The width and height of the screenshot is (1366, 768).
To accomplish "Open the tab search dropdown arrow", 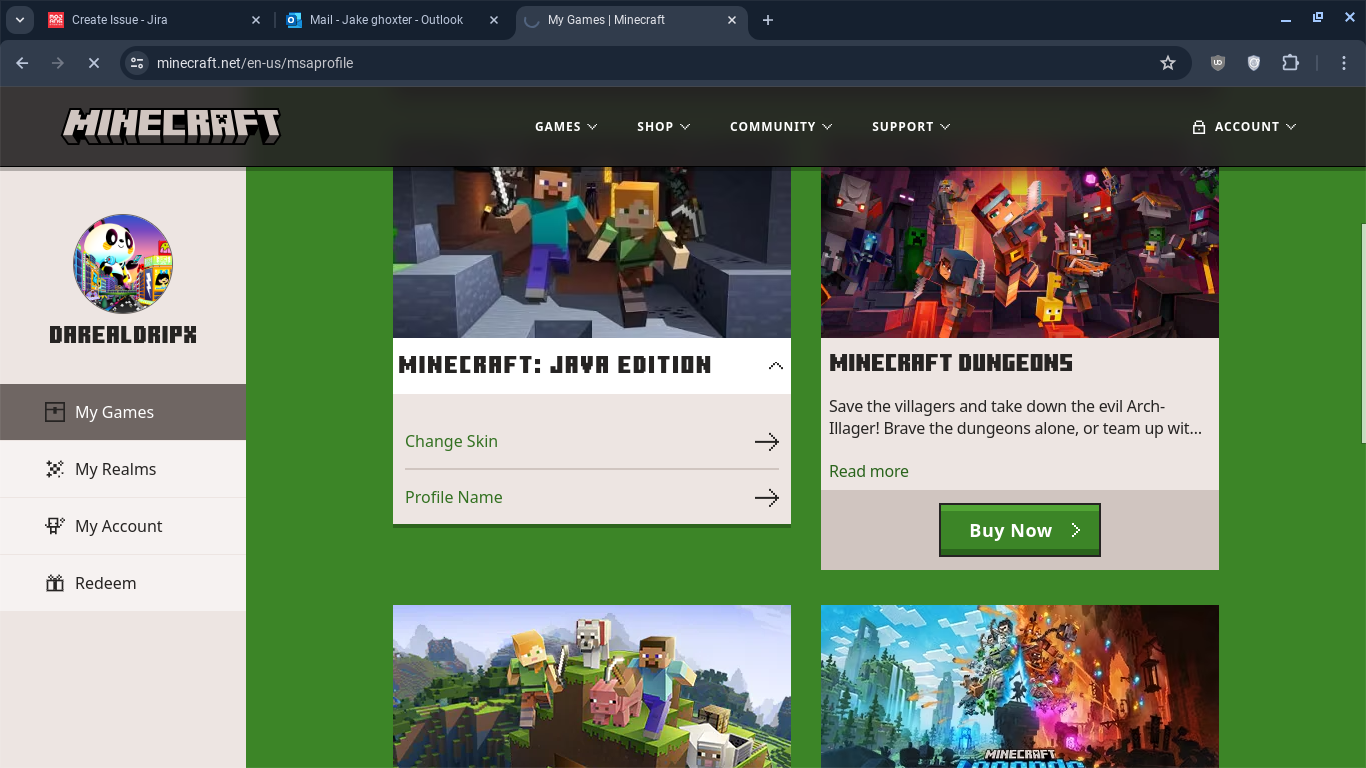I will (19, 20).
